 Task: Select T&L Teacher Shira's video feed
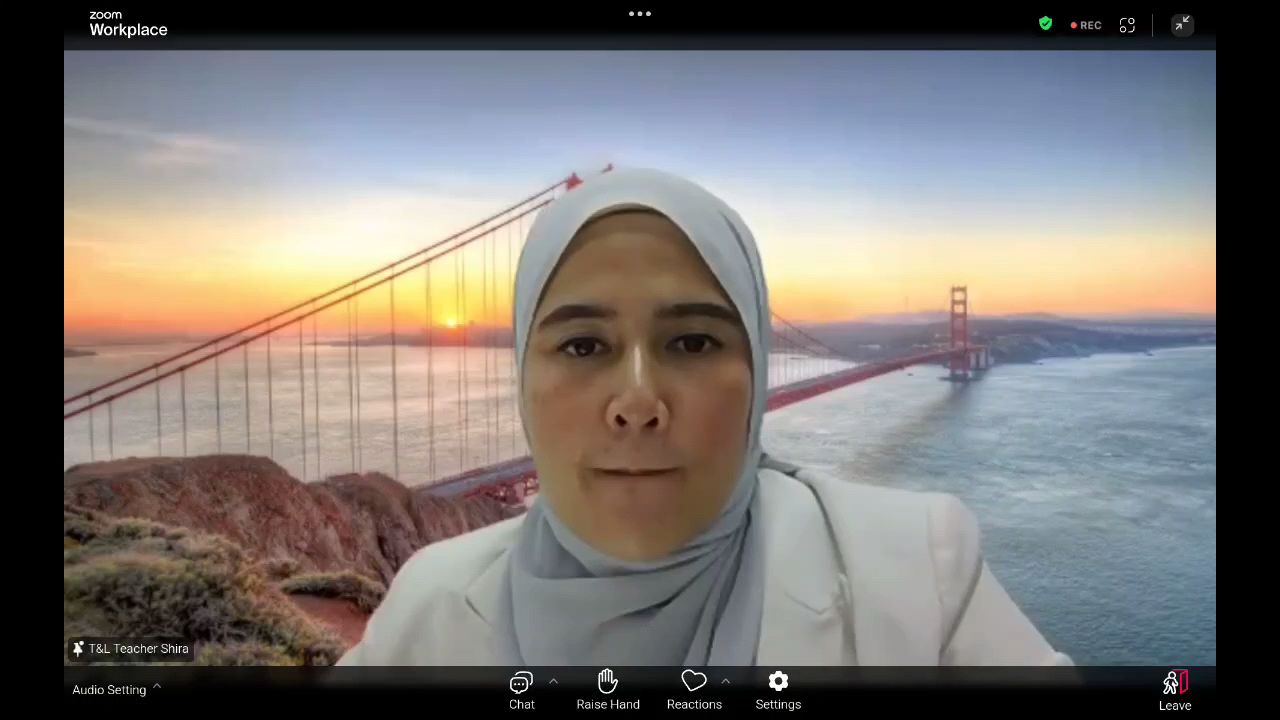pos(640,358)
